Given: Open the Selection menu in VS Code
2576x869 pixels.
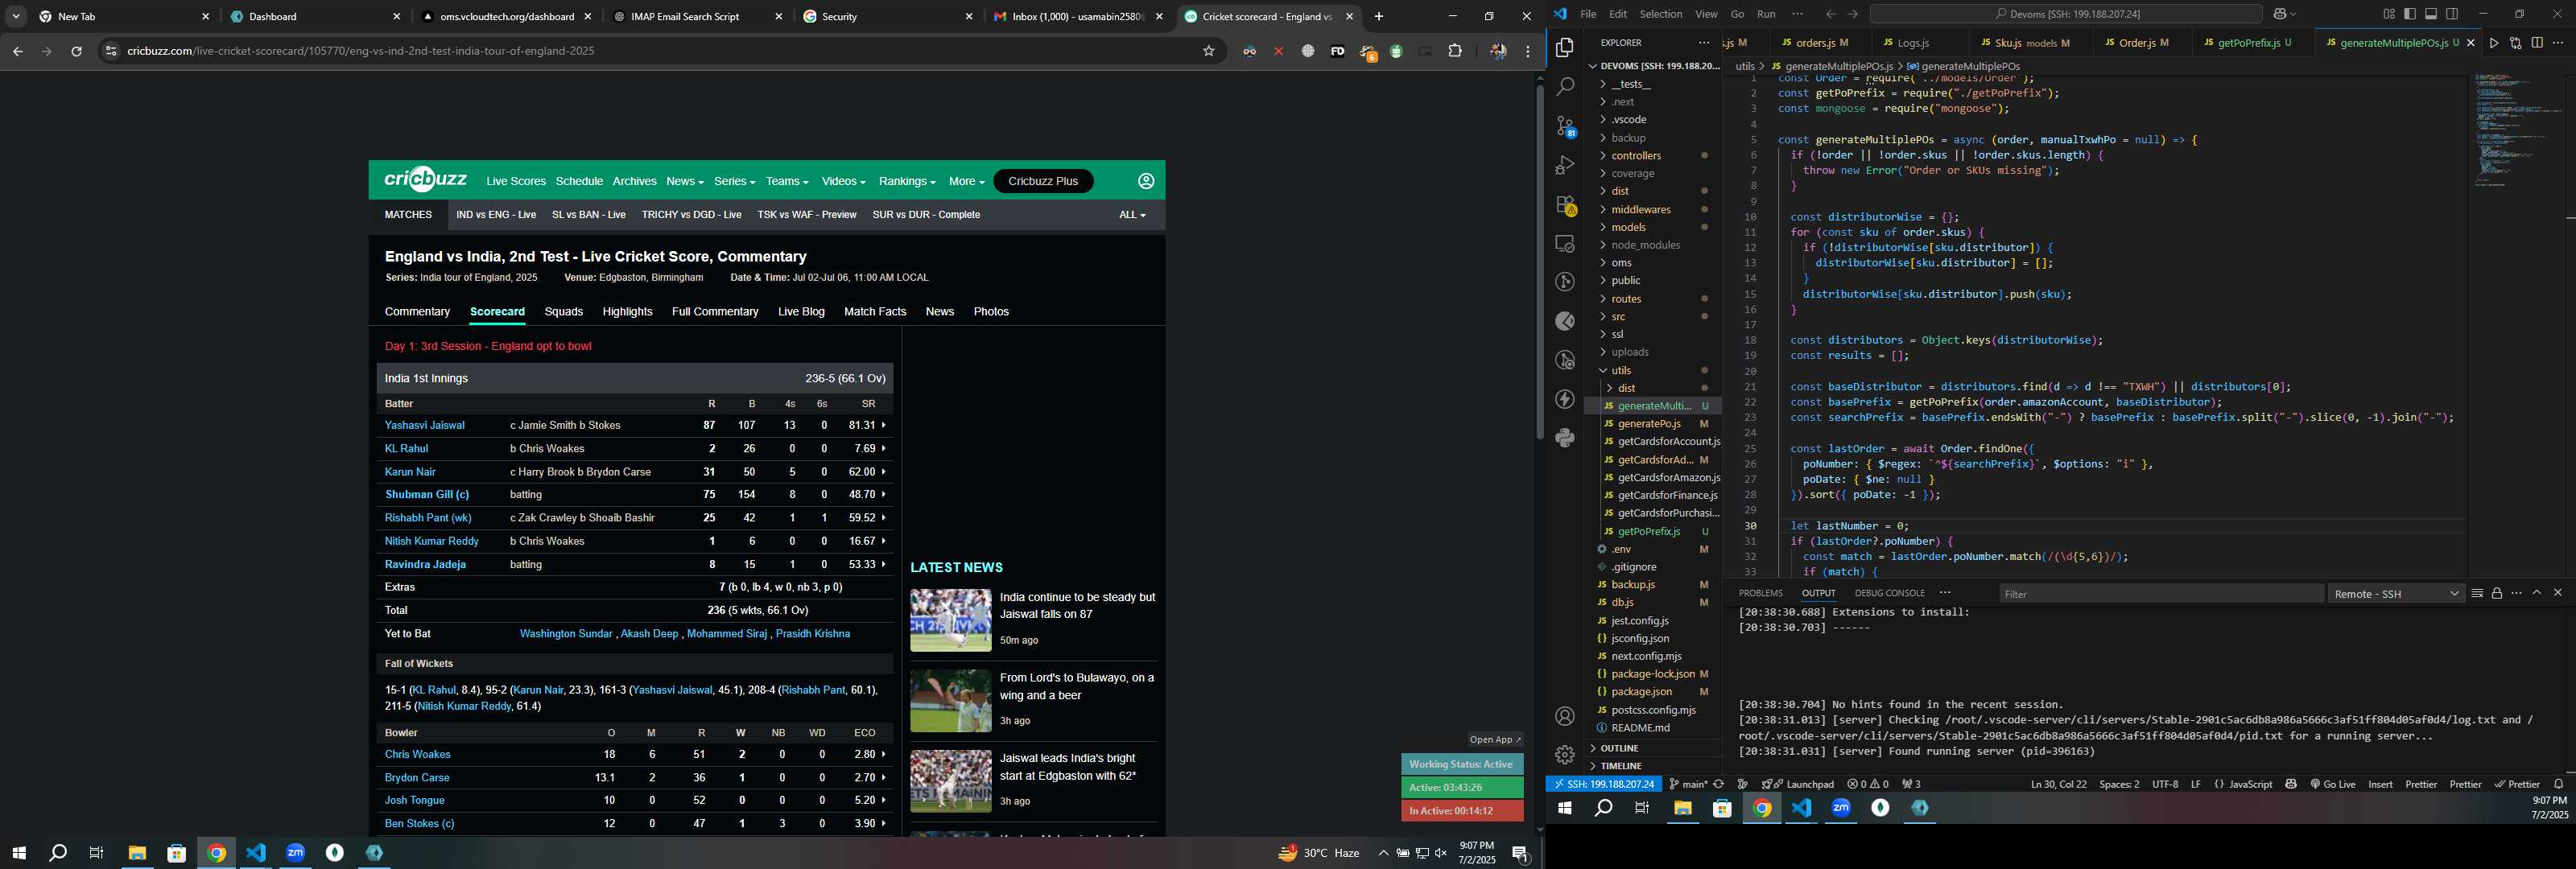Looking at the screenshot, I should [x=1660, y=14].
